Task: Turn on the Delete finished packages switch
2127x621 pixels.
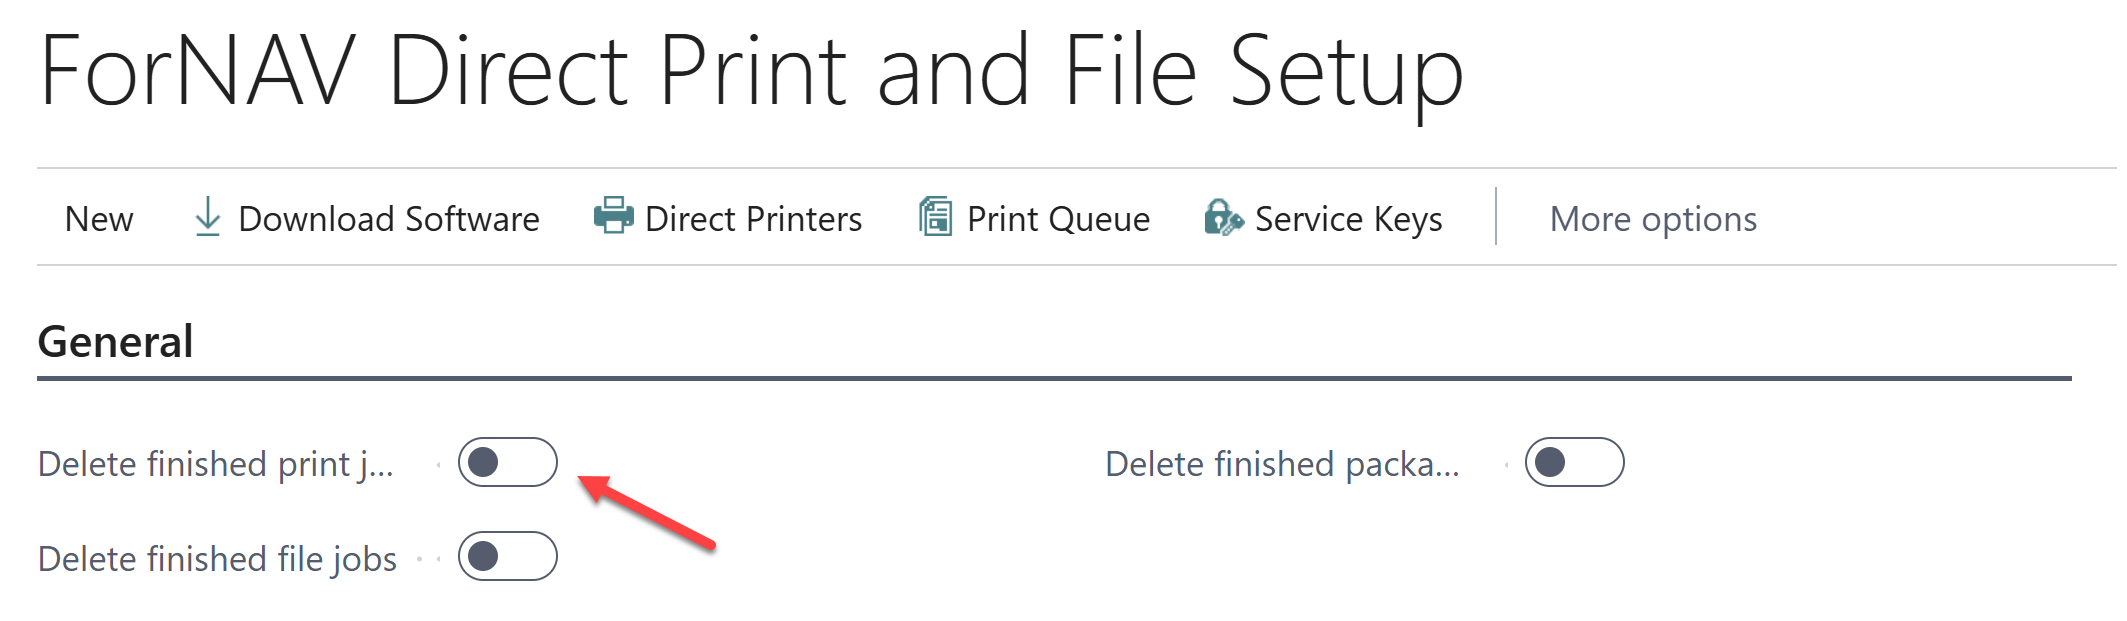Action: (x=1574, y=462)
